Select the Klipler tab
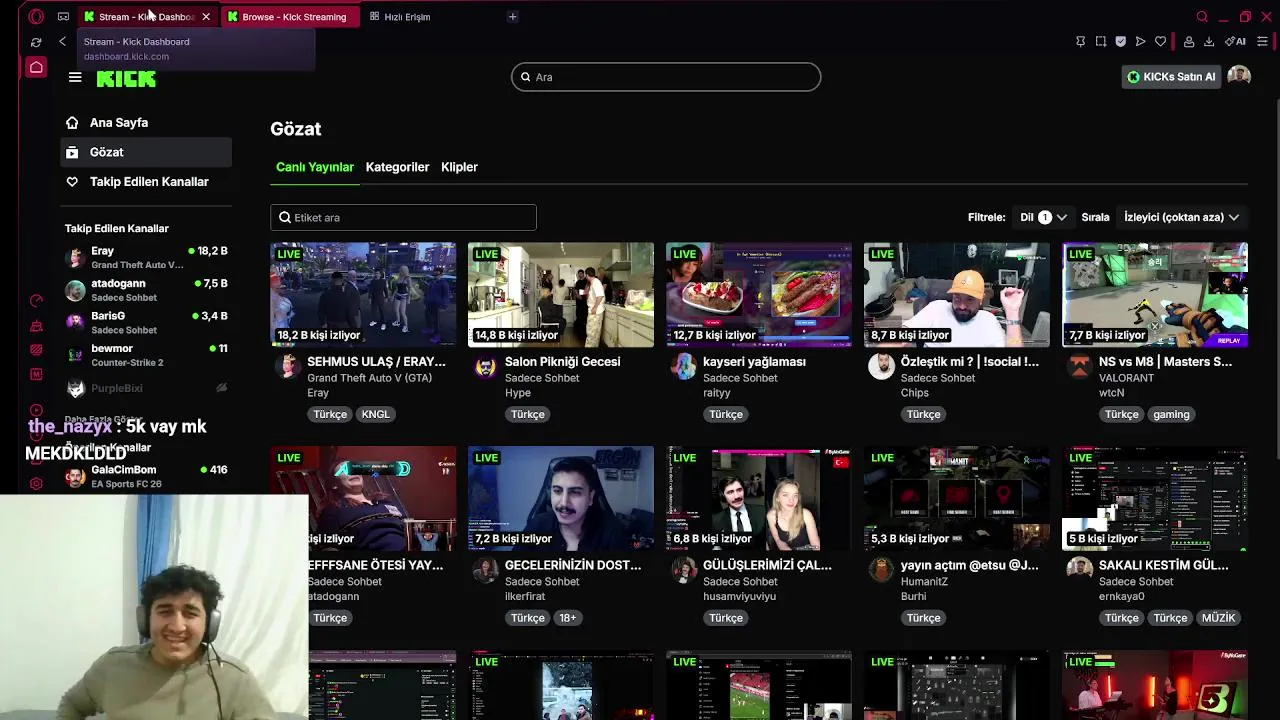 click(x=459, y=167)
